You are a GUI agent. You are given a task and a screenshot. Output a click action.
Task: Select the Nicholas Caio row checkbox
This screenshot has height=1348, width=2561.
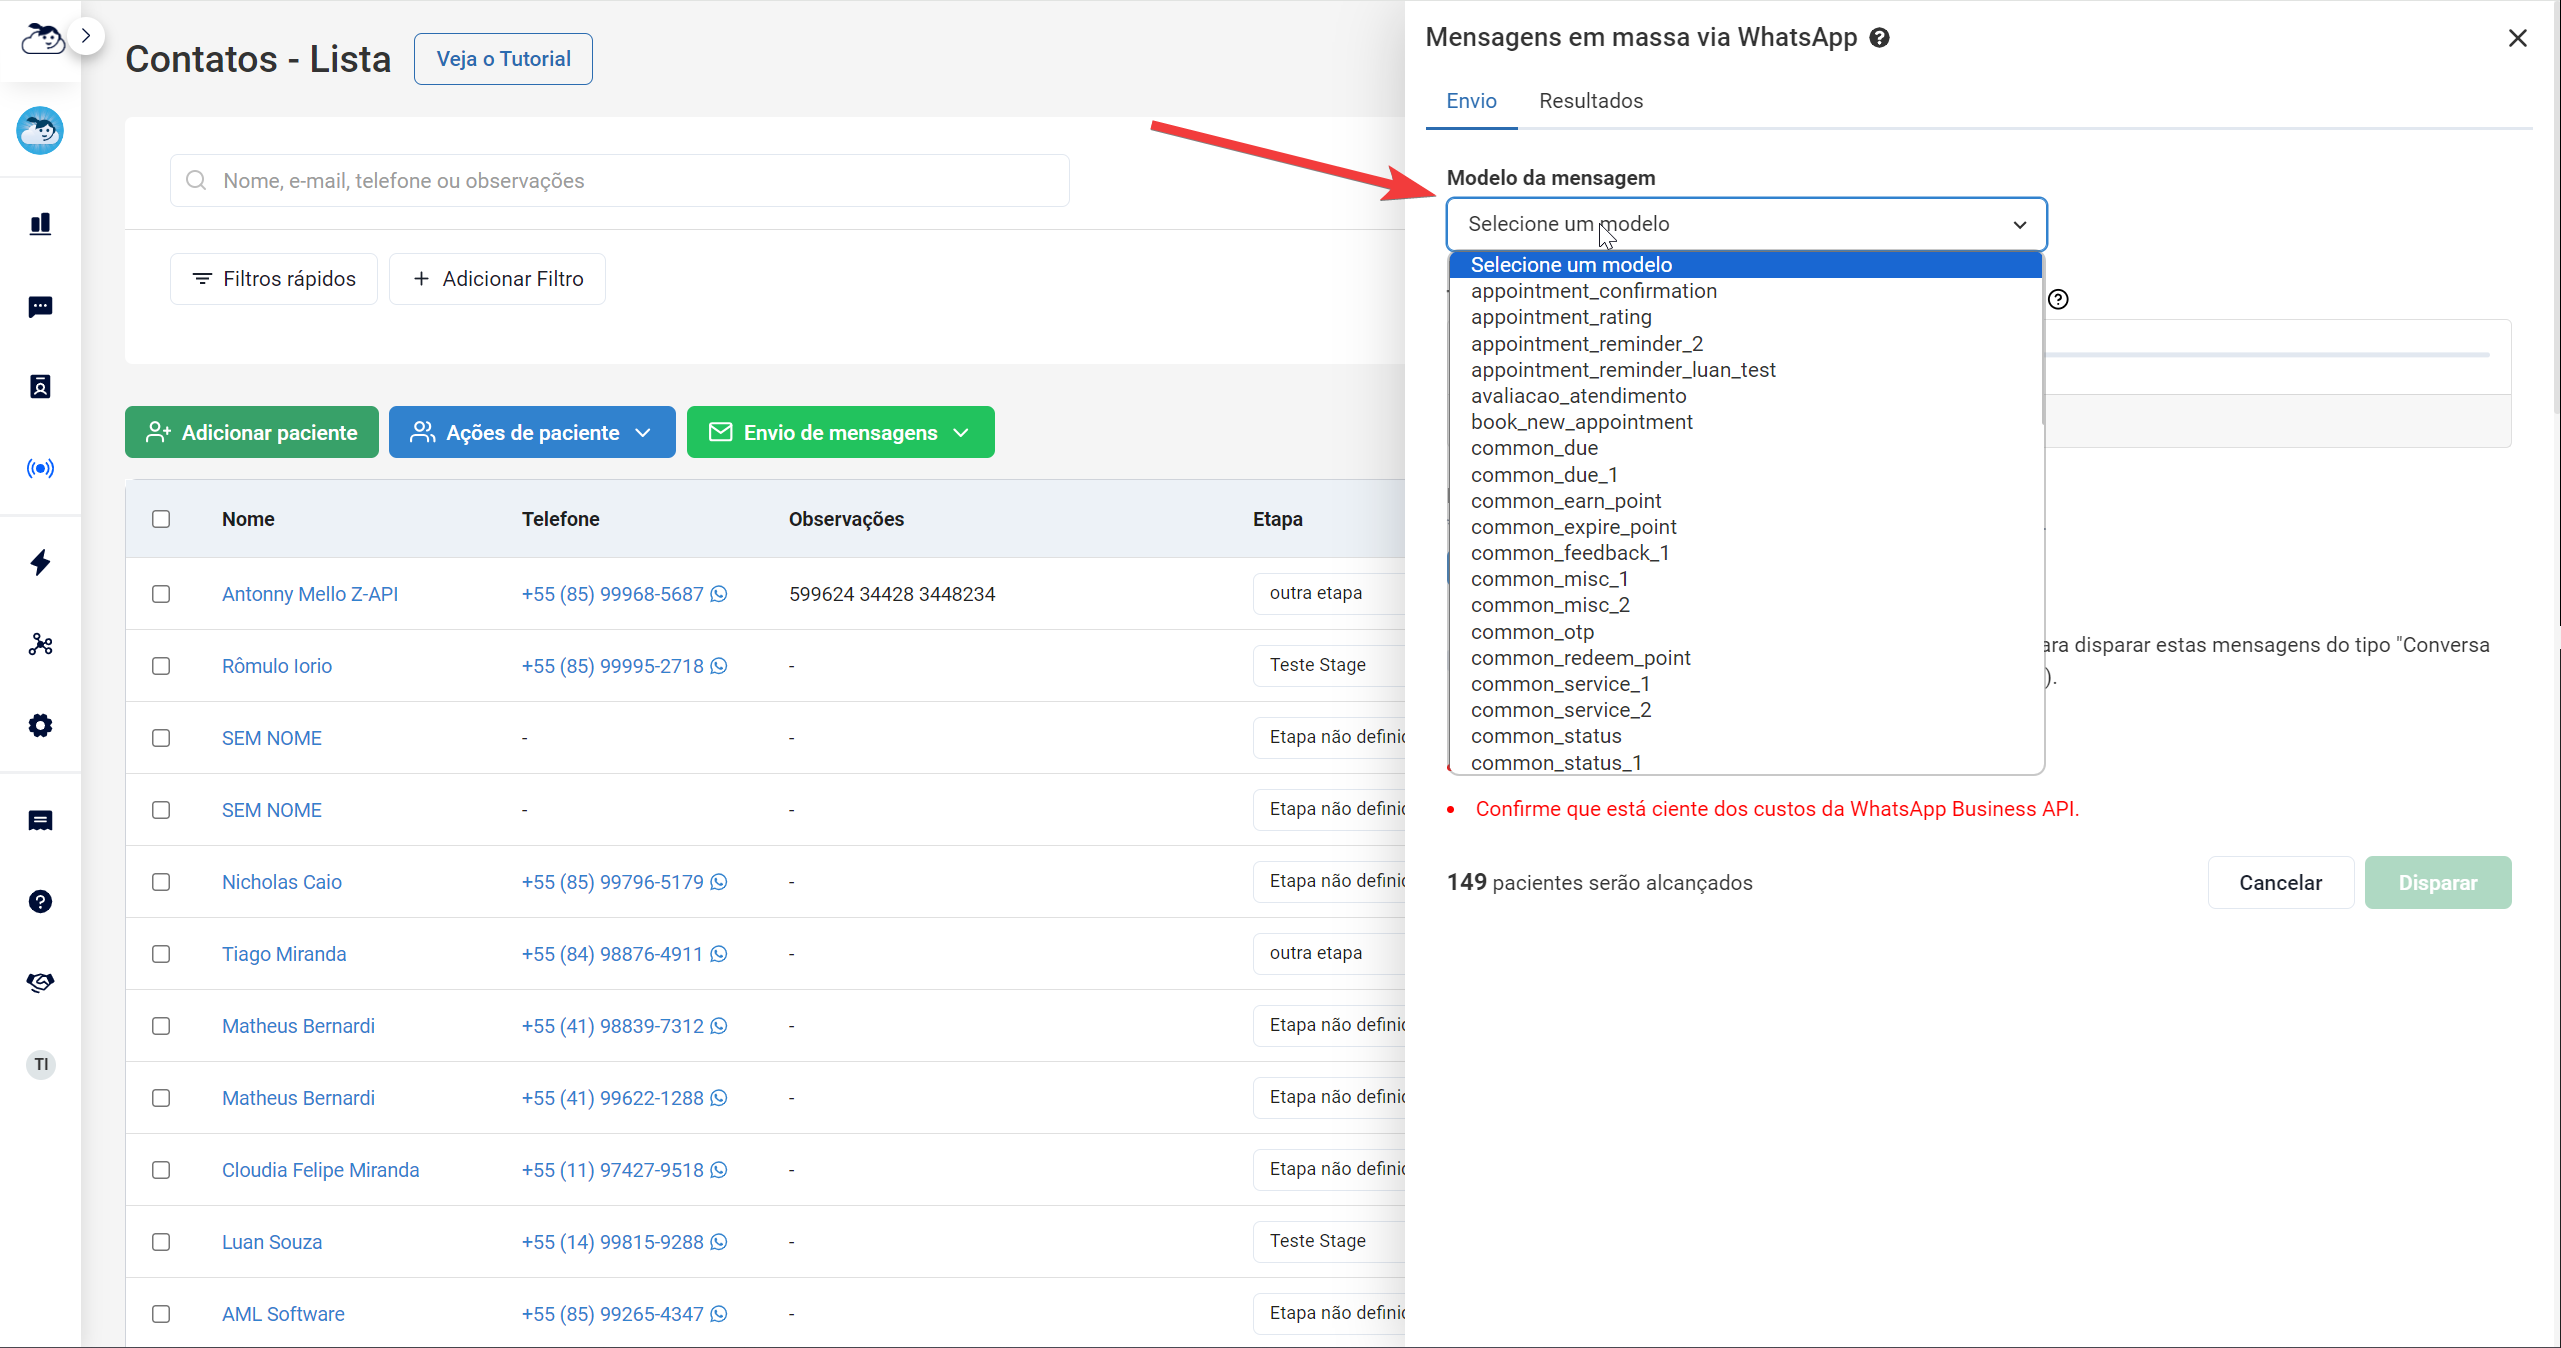[161, 882]
